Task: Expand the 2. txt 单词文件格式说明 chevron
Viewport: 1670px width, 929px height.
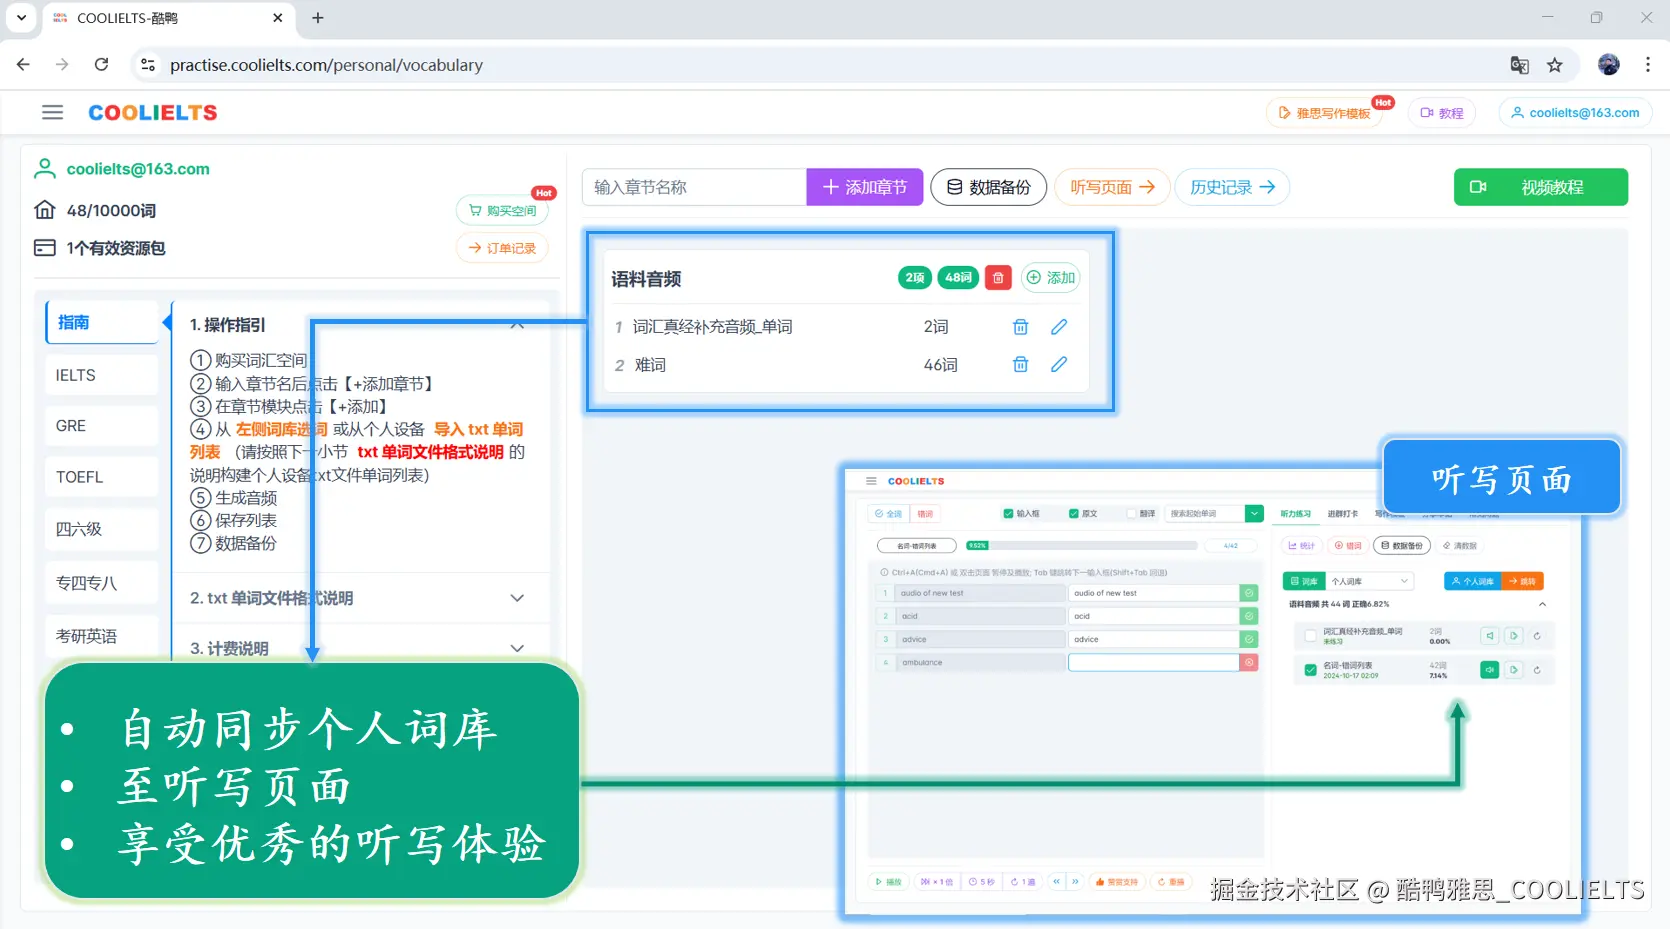Action: (x=517, y=598)
